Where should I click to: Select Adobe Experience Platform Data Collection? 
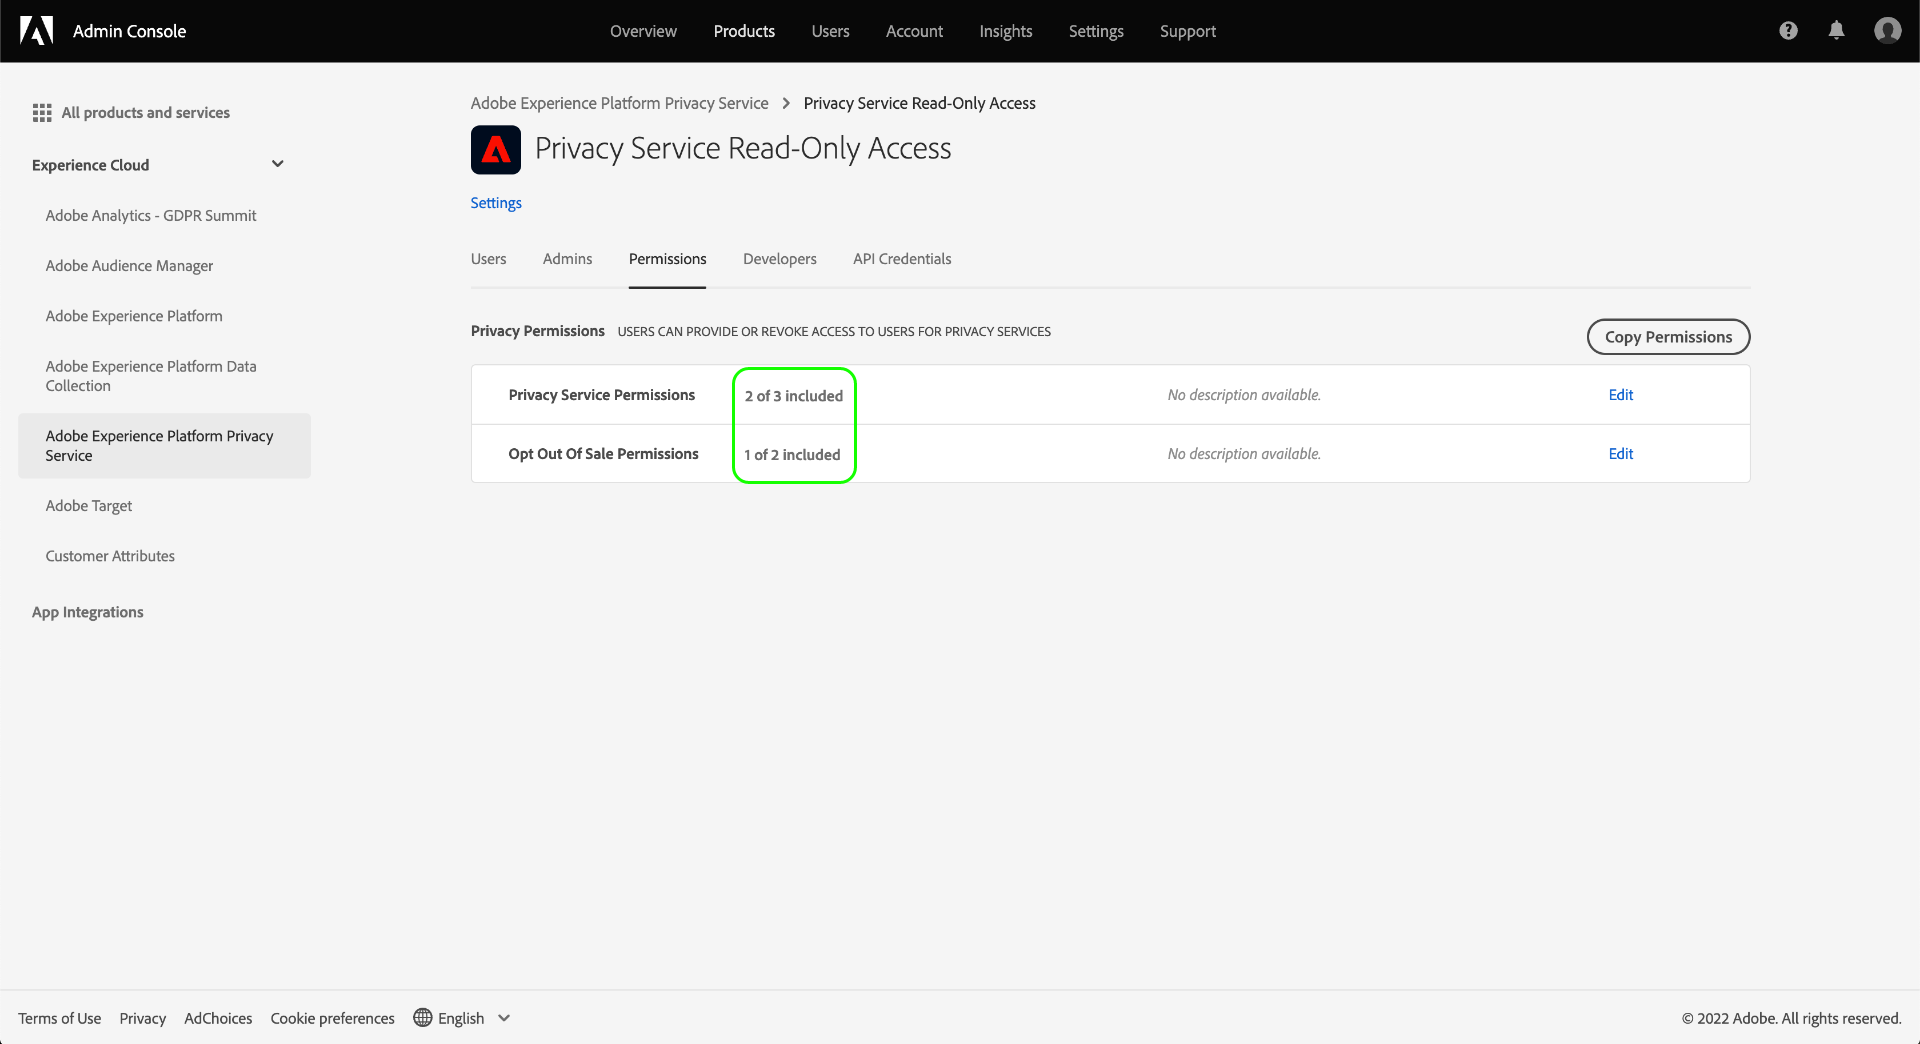[x=151, y=376]
